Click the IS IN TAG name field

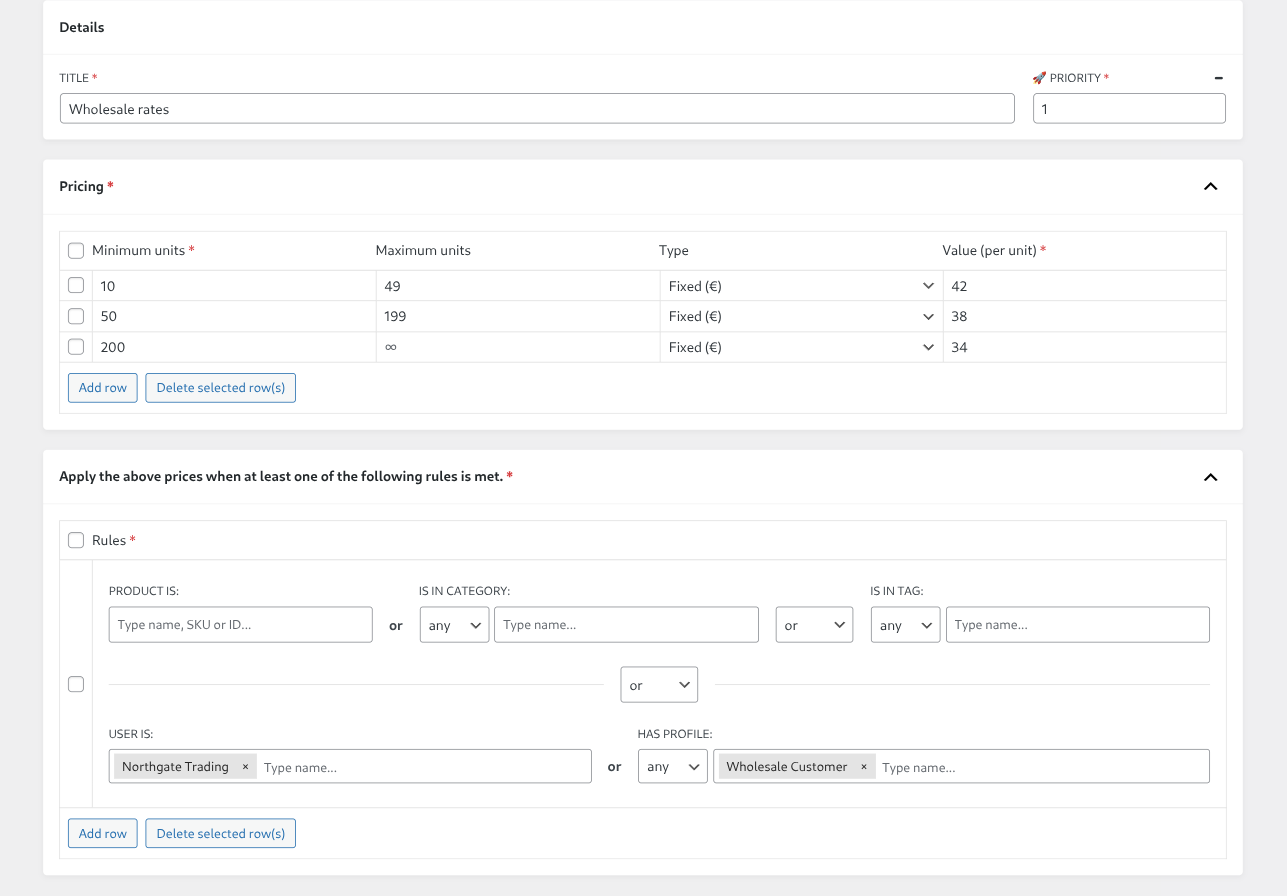(x=1078, y=625)
